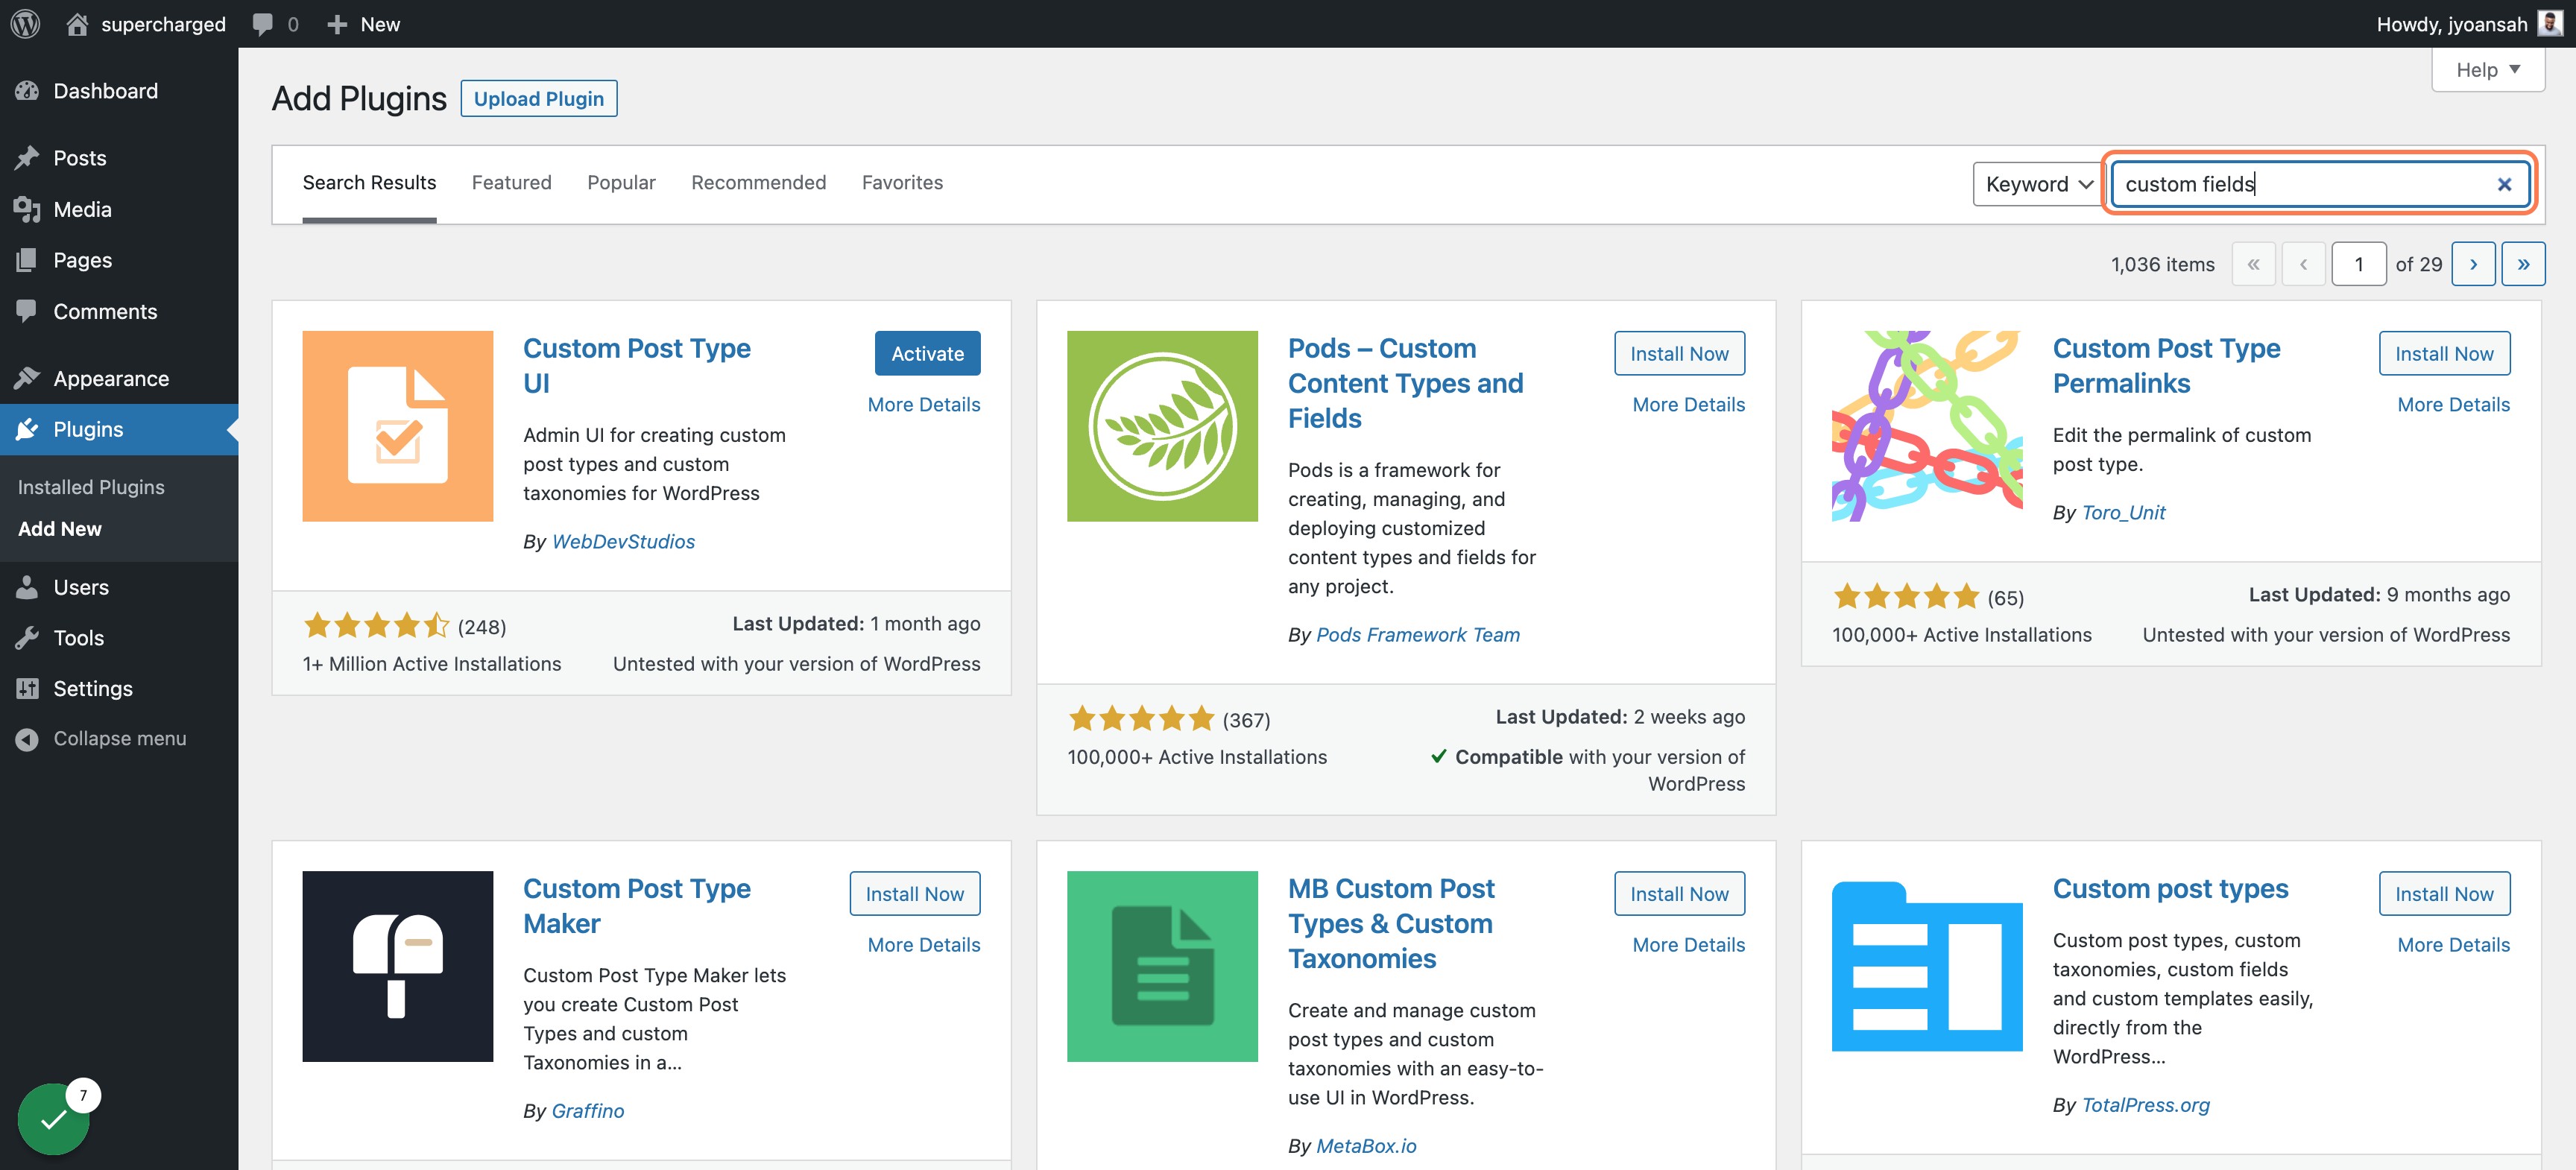The width and height of the screenshot is (2576, 1170).
Task: Switch to the Recommended tab
Action: [758, 183]
